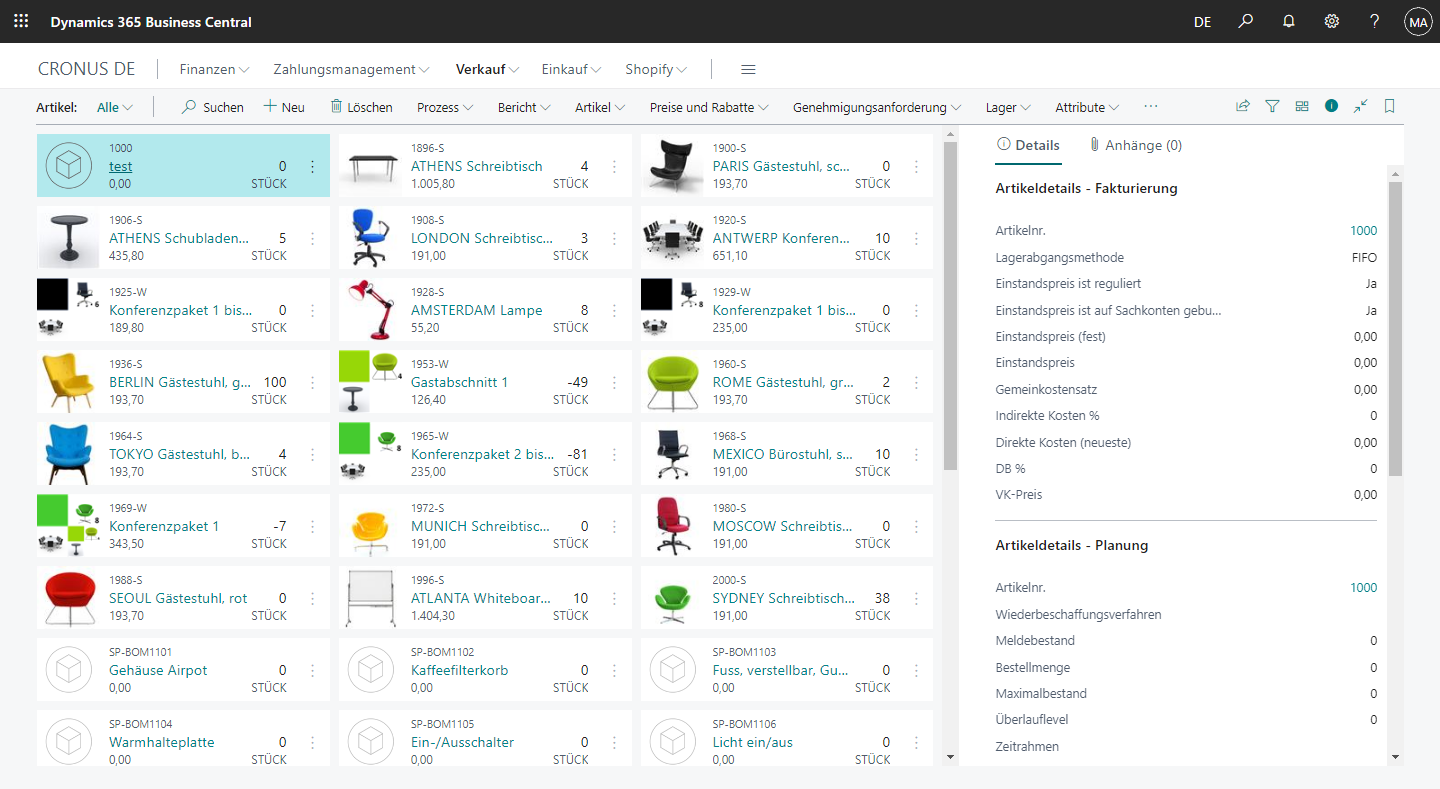Open the Gehäuse Airpot item link

pyautogui.click(x=158, y=671)
